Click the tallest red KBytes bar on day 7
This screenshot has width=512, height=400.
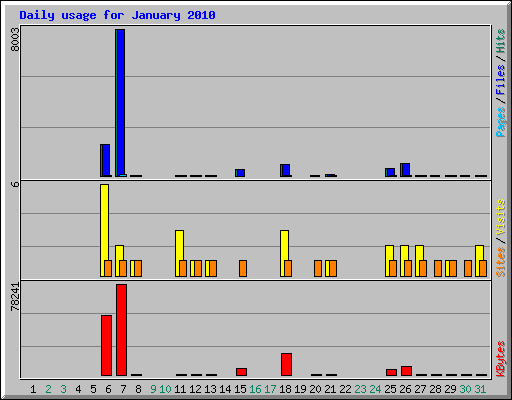click(x=122, y=330)
